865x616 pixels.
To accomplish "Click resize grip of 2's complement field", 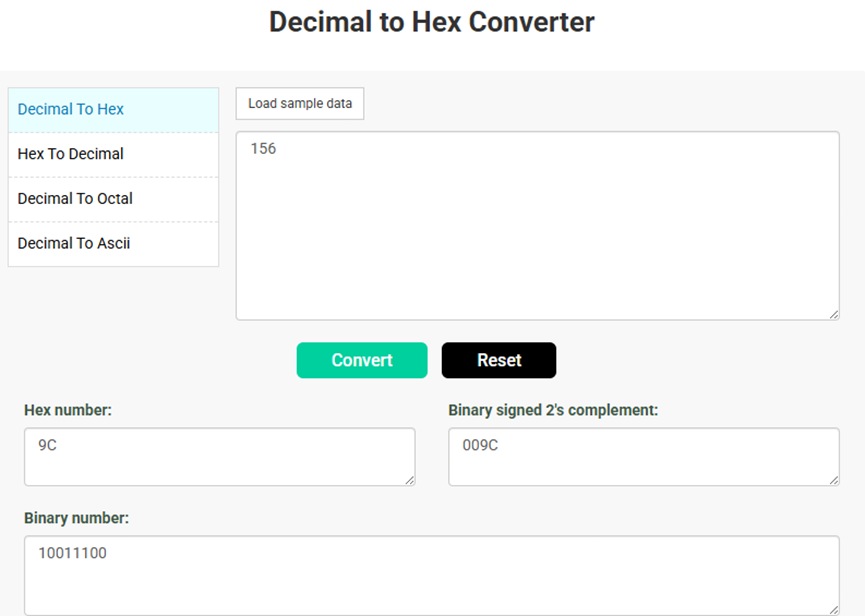I will click(833, 480).
